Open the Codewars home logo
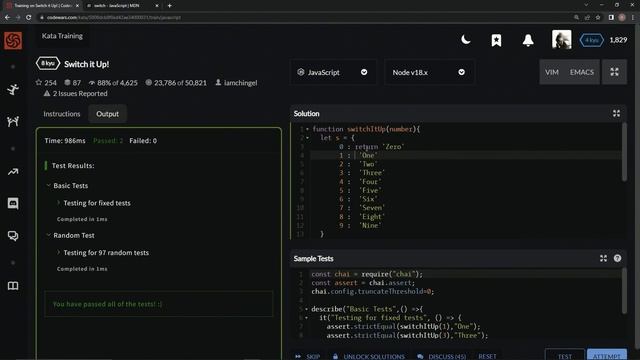Screen dimensions: 640x360 point(13,40)
